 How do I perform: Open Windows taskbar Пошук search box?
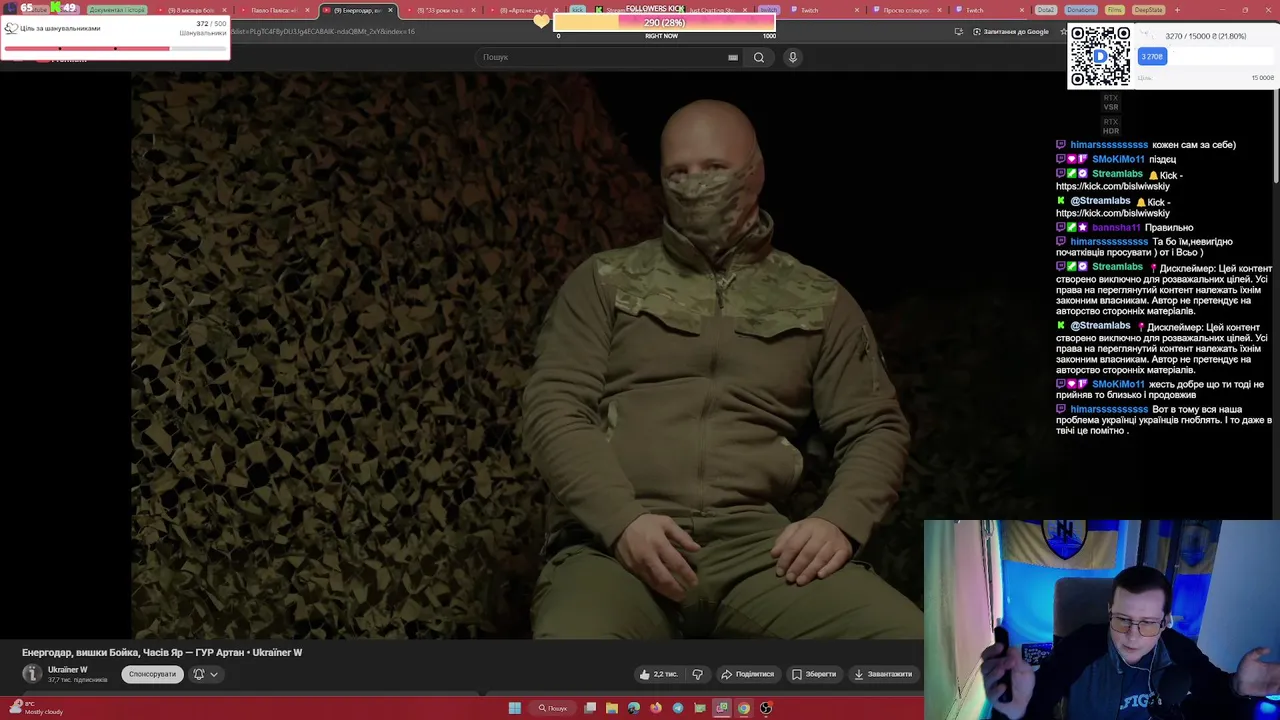pyautogui.click(x=553, y=708)
